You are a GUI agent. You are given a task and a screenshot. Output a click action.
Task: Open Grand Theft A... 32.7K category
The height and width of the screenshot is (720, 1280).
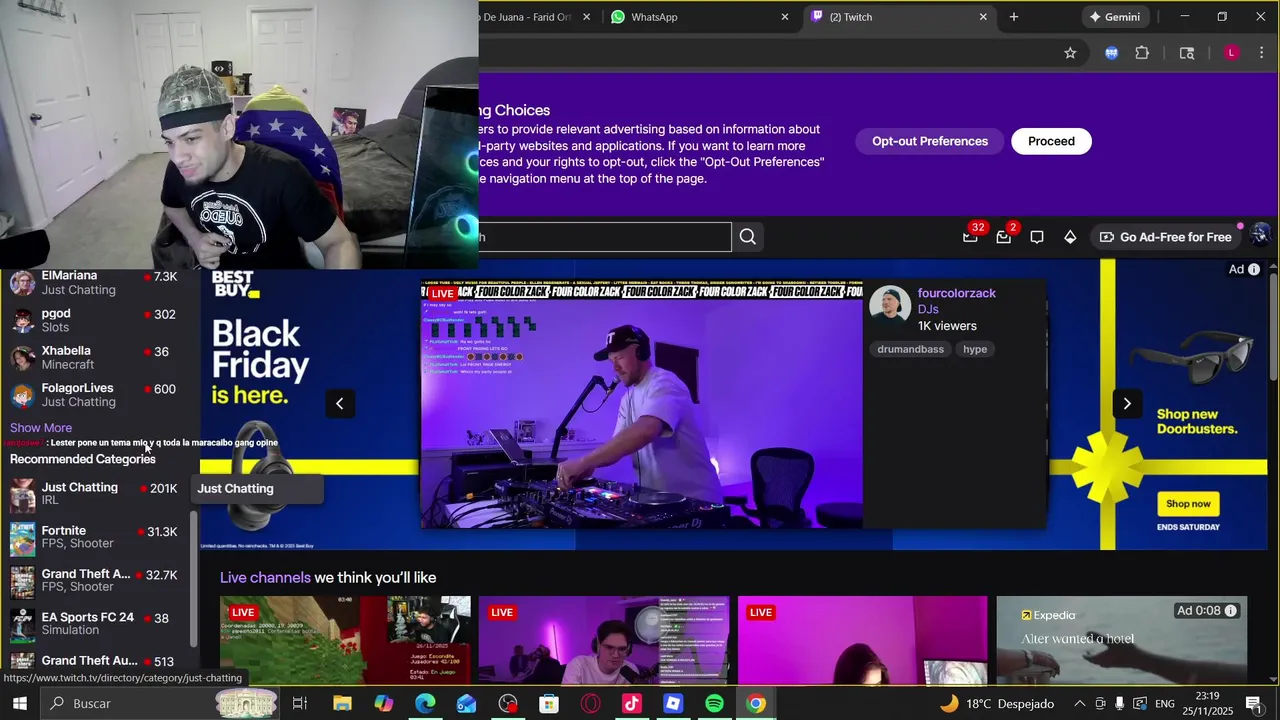94,580
